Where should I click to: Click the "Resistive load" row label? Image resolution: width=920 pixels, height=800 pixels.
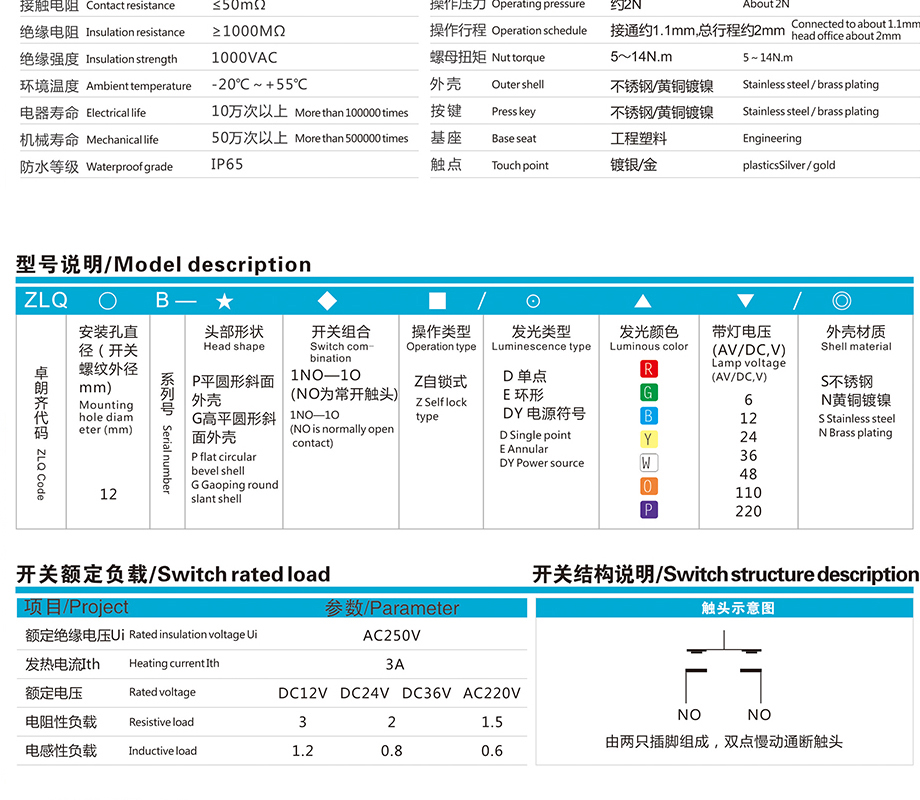click(161, 722)
